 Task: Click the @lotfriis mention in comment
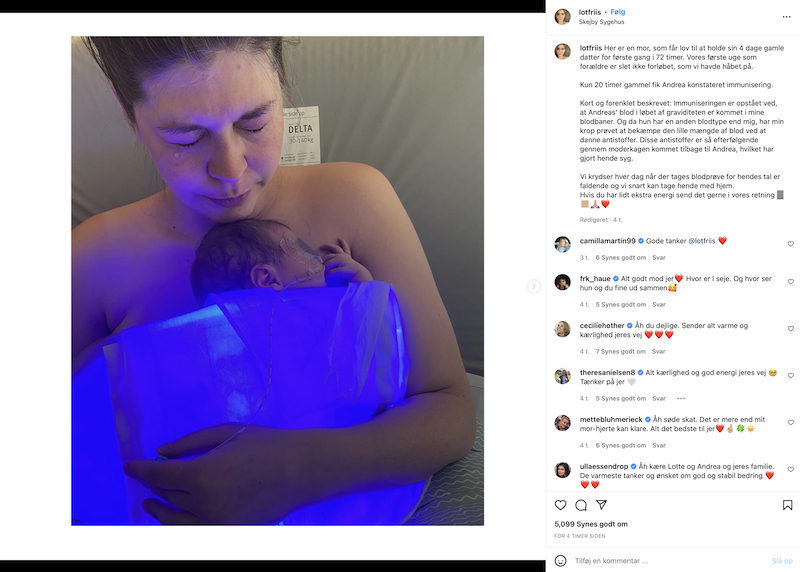(702, 241)
